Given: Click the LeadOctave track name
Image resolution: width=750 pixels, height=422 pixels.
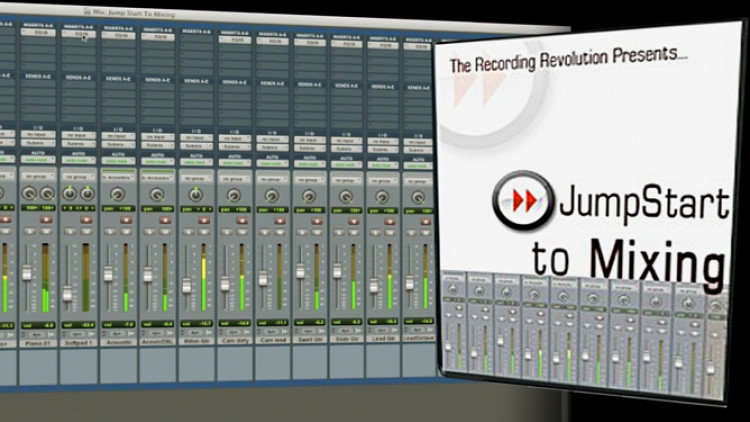Looking at the screenshot, I should pos(419,338).
